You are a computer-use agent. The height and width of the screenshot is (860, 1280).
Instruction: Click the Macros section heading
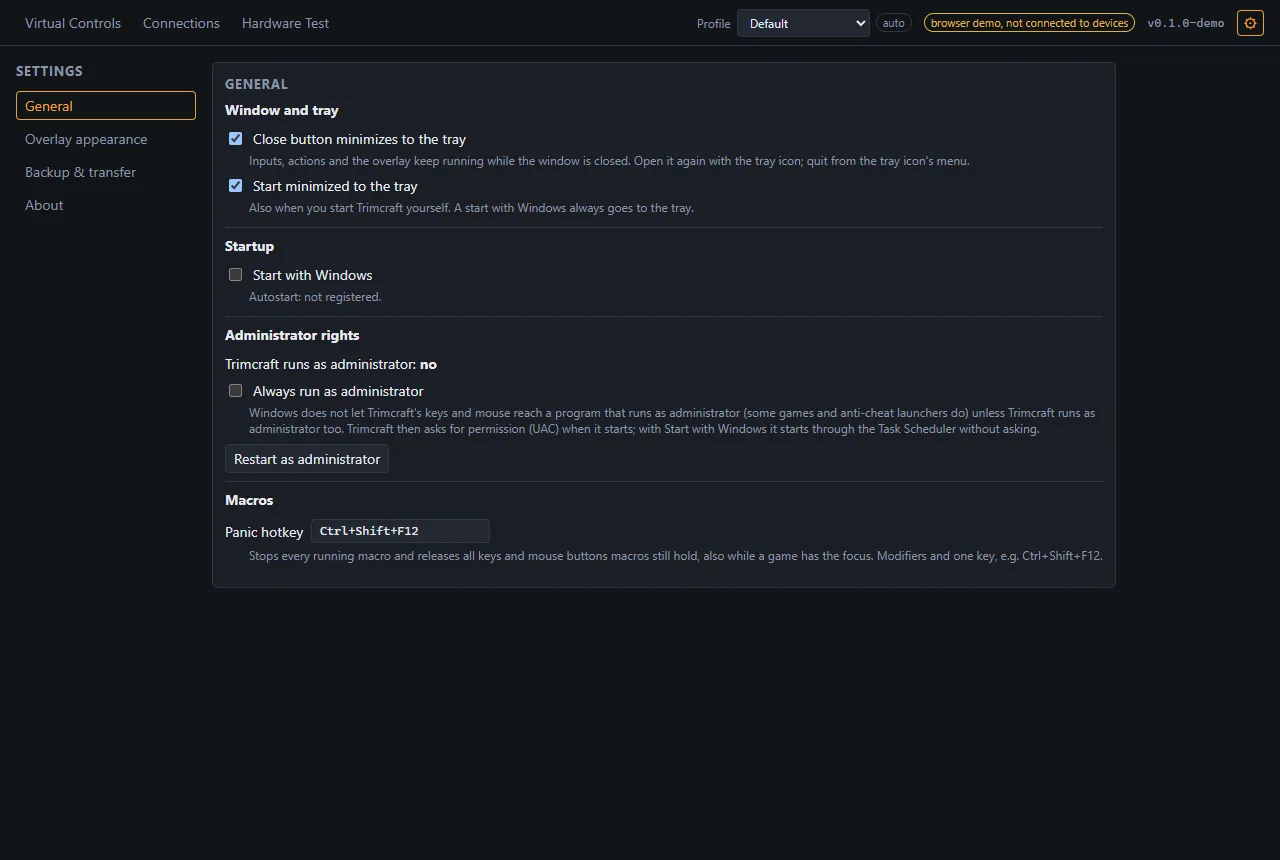(249, 500)
